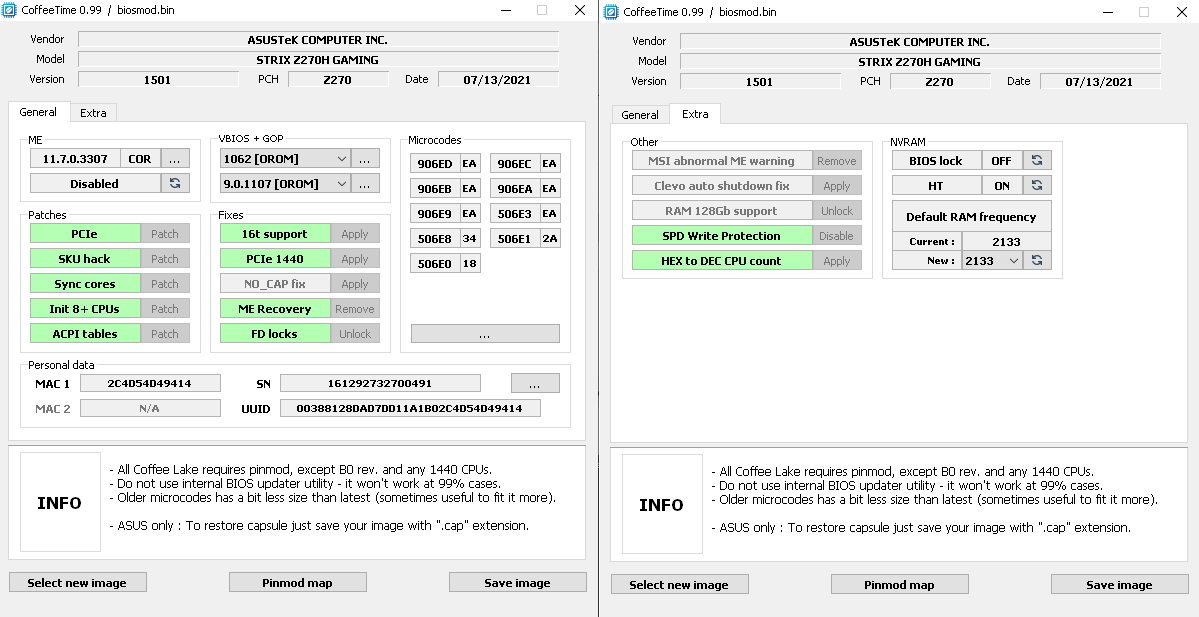Expand the New RAM frequency 2133 dropdown
The height and width of the screenshot is (617, 1199).
point(1013,261)
